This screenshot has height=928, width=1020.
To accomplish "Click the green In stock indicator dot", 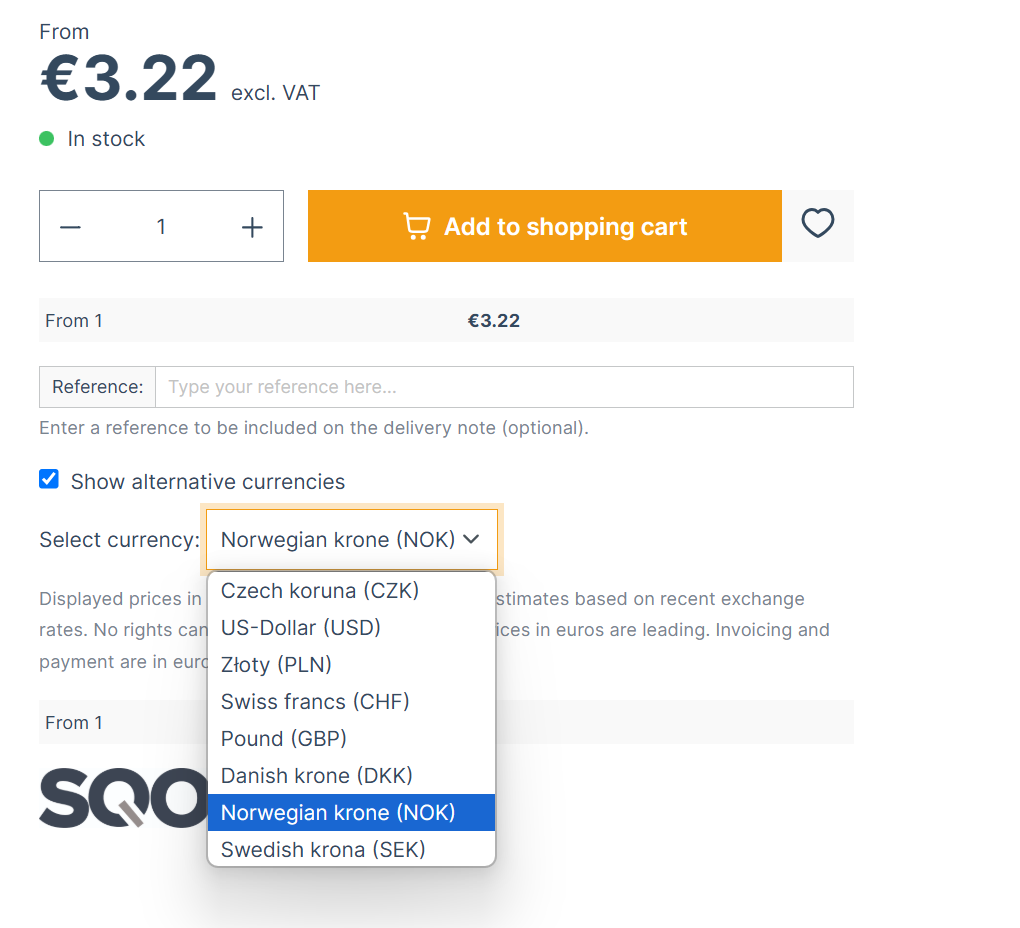I will coord(46,139).
